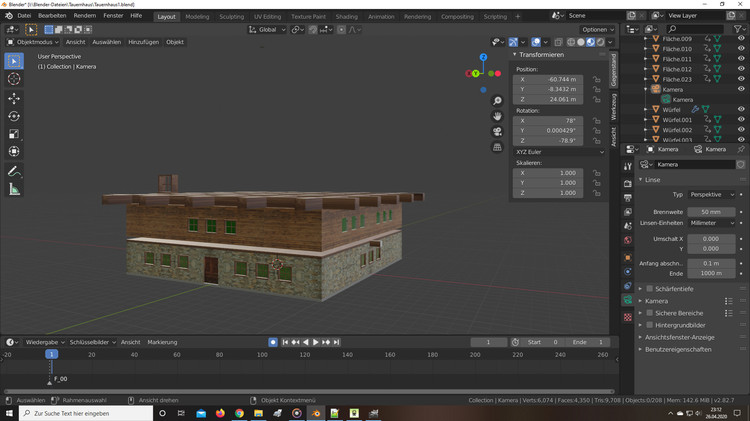Switch to orthographic grid view icon

pos(497,147)
